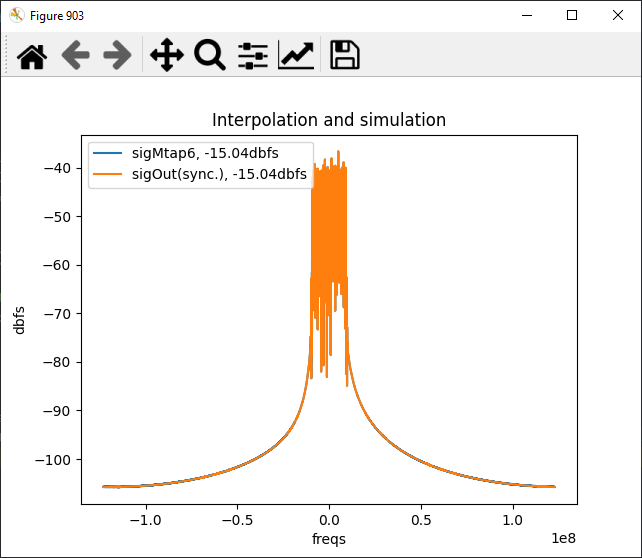Click the plot title Interpolation and simulation
Screen dimensions: 642x558
(329, 120)
